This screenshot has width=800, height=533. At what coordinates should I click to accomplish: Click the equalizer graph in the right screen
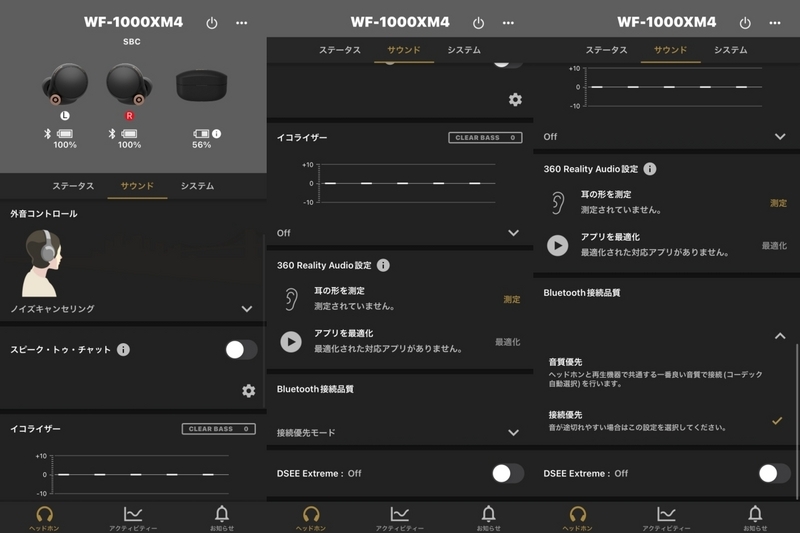pos(666,87)
